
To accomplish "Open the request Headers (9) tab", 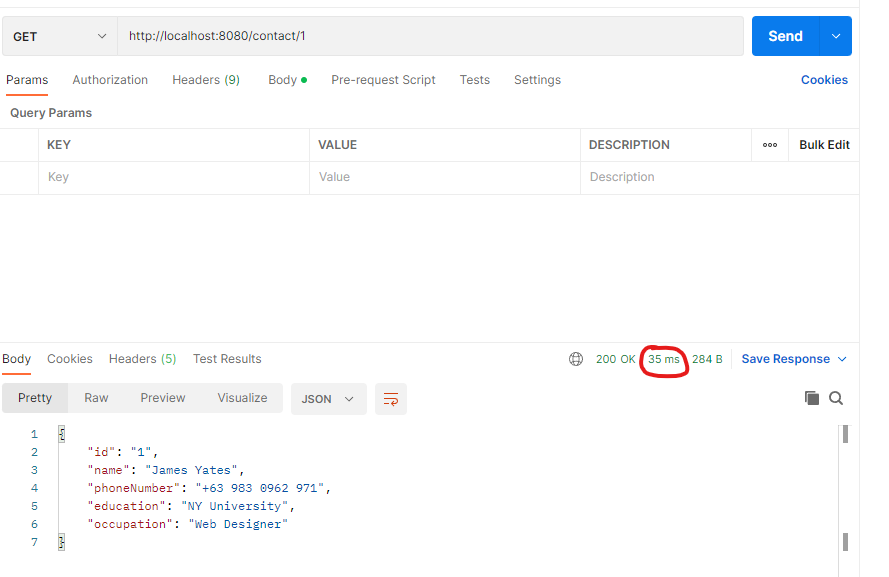I will 206,80.
